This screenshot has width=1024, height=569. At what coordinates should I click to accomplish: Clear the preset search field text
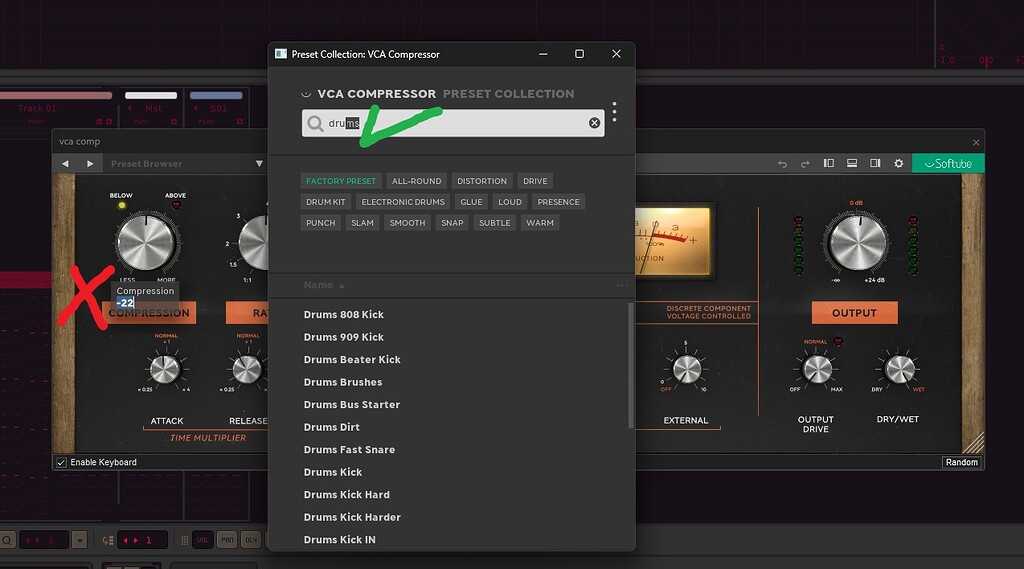(594, 123)
